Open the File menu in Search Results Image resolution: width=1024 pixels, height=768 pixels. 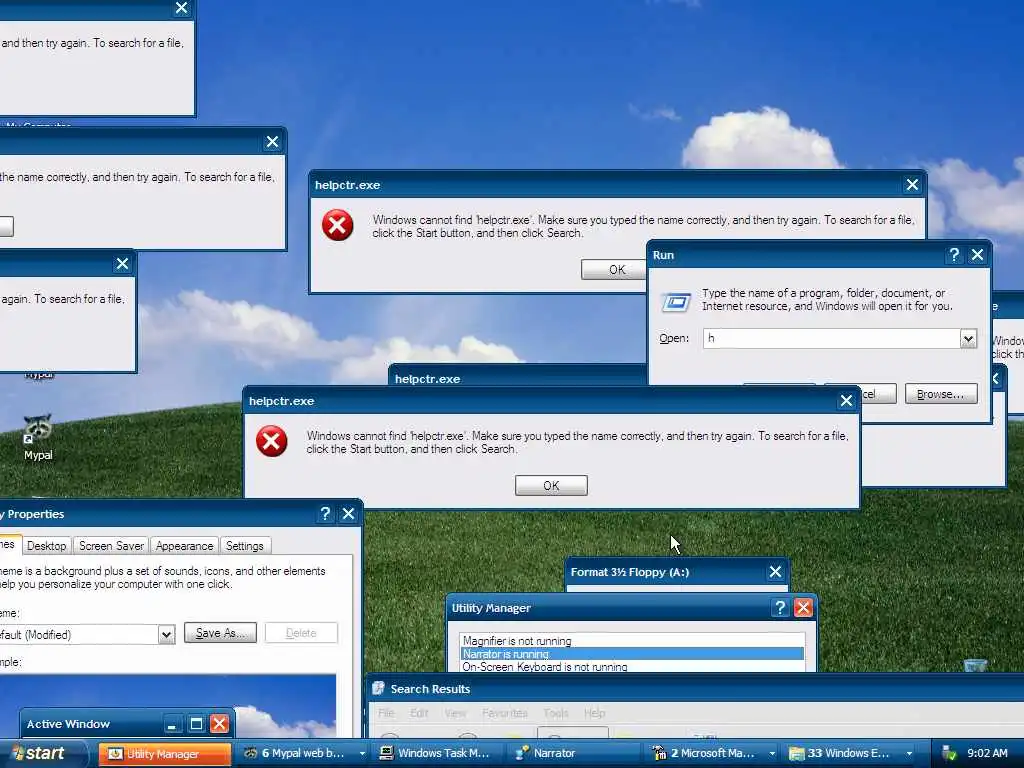pyautogui.click(x=386, y=712)
